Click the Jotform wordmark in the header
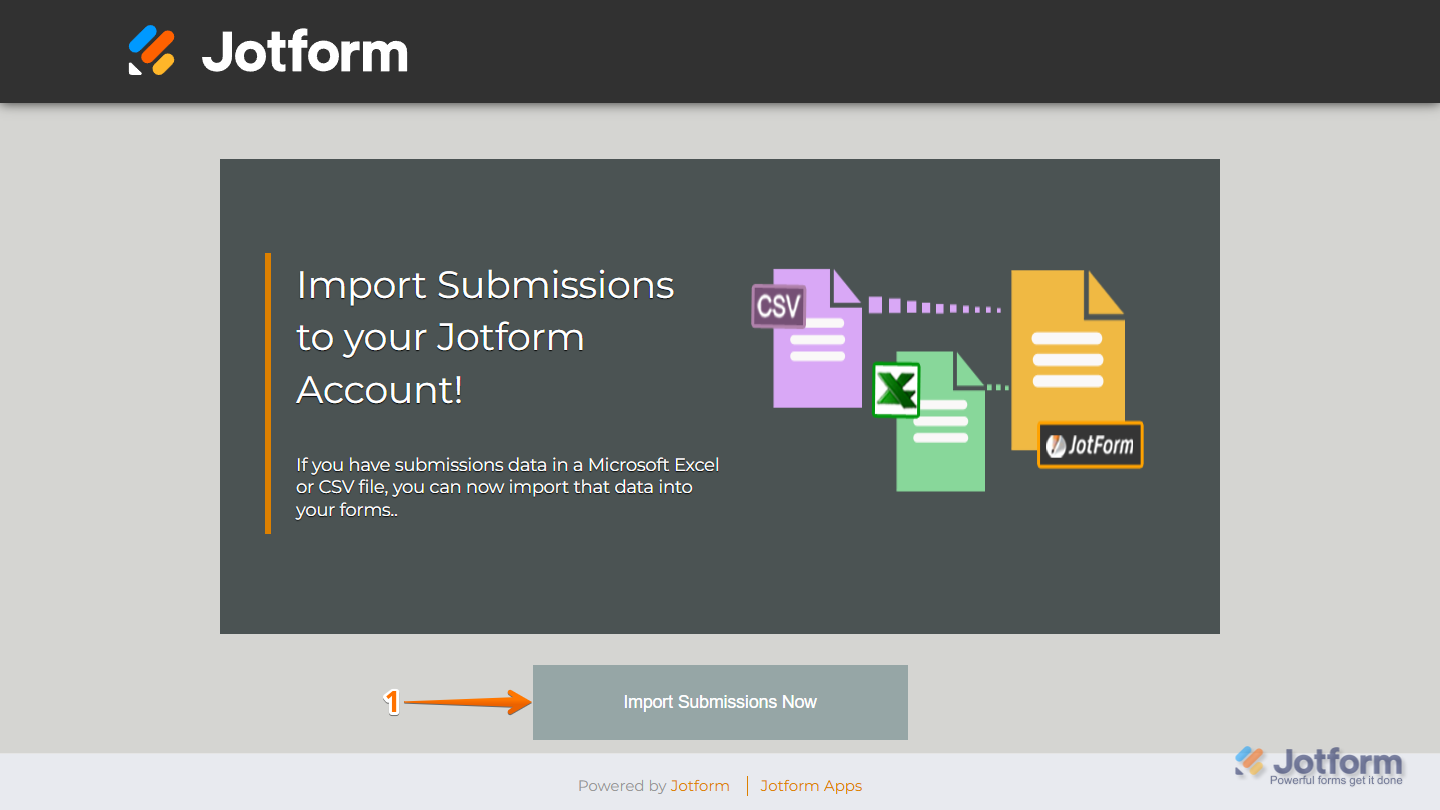The height and width of the screenshot is (810, 1440). click(305, 52)
